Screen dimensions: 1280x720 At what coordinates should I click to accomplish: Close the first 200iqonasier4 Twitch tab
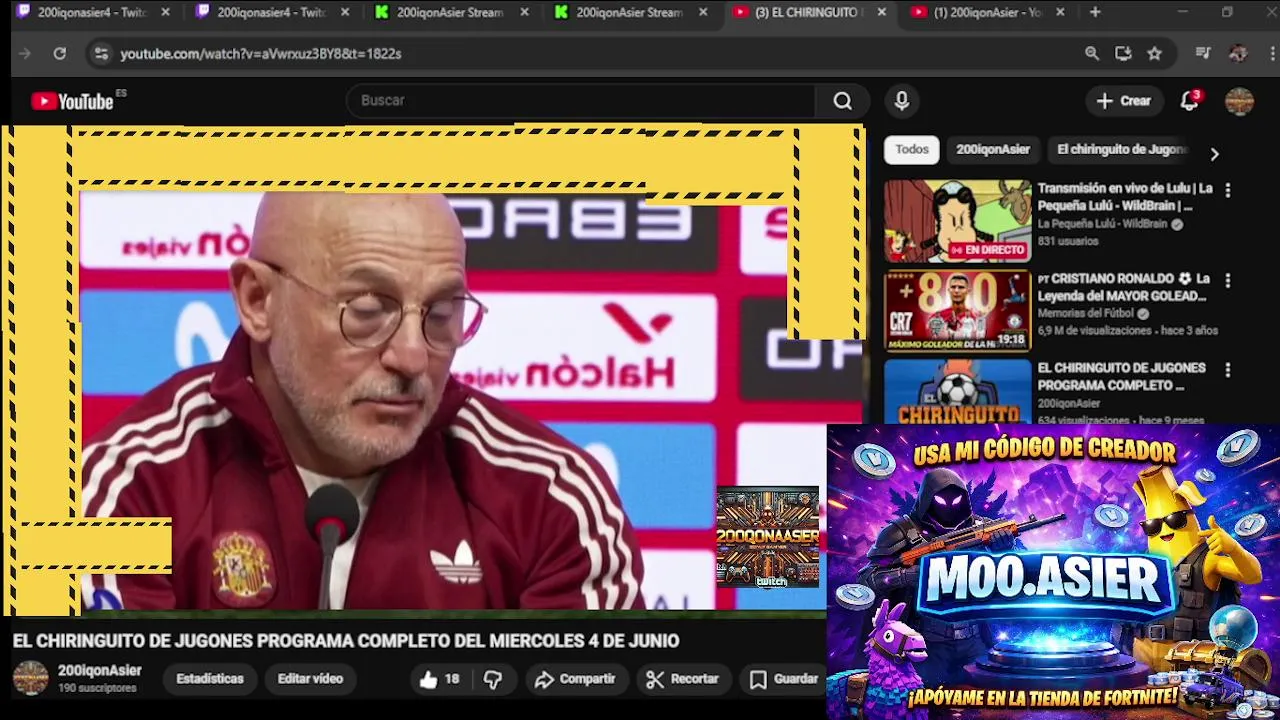point(165,12)
